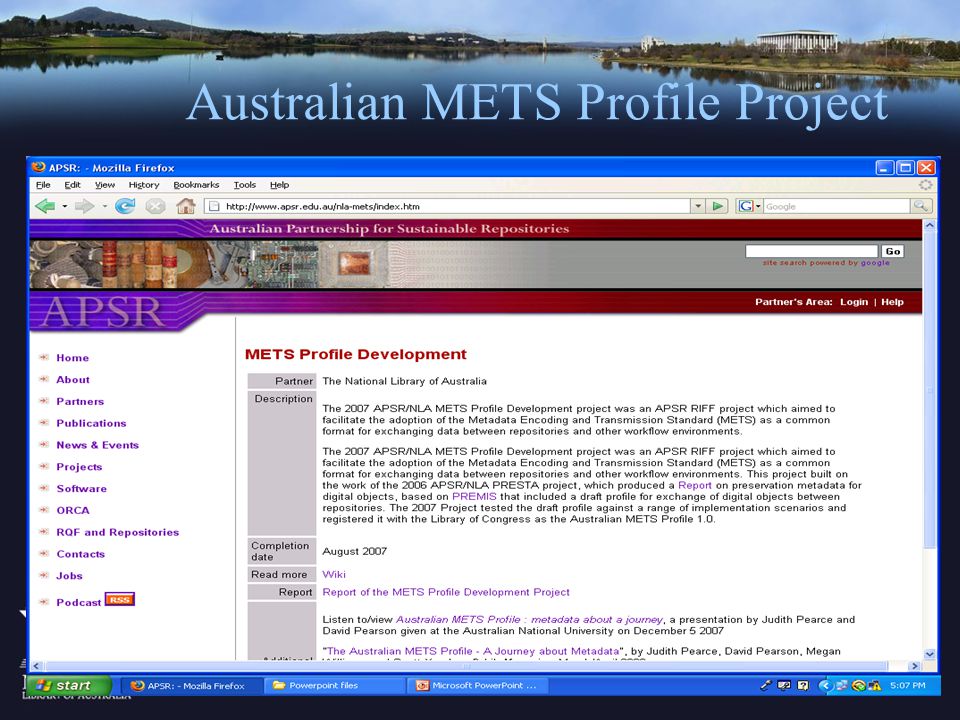Open the Podcast sidebar link

coord(78,602)
